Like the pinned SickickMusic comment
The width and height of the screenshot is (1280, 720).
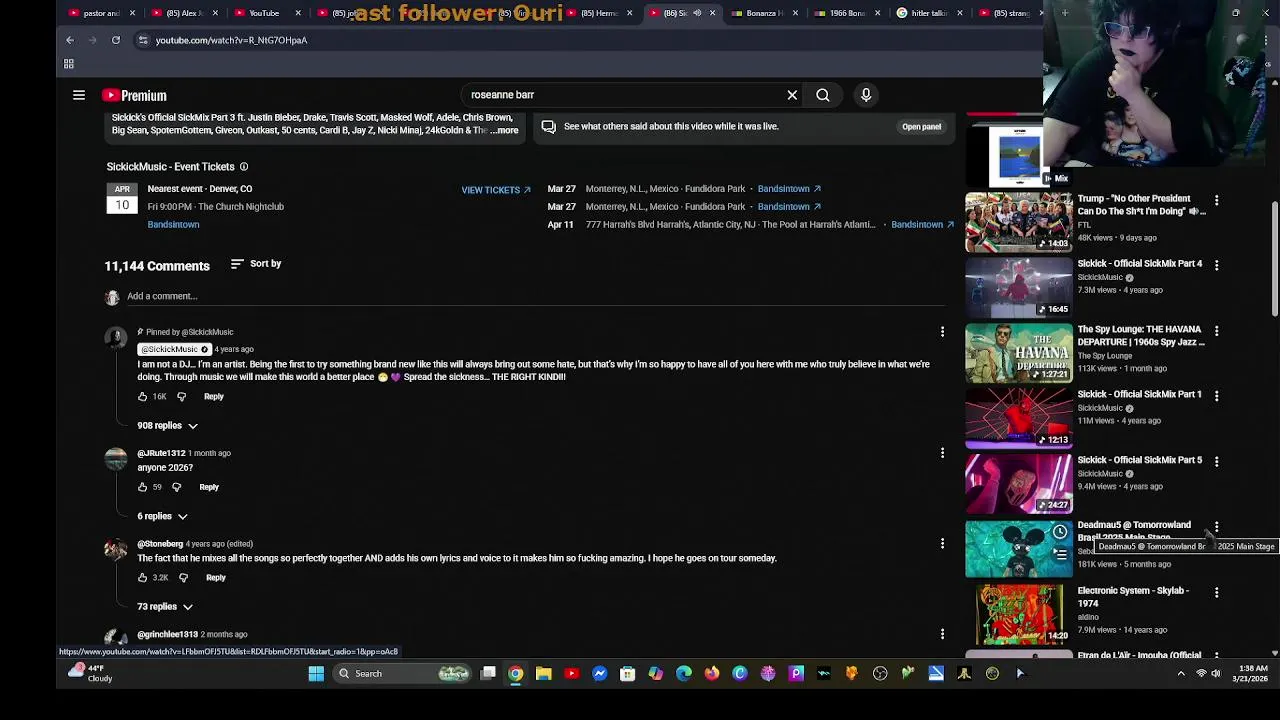[x=142, y=397]
